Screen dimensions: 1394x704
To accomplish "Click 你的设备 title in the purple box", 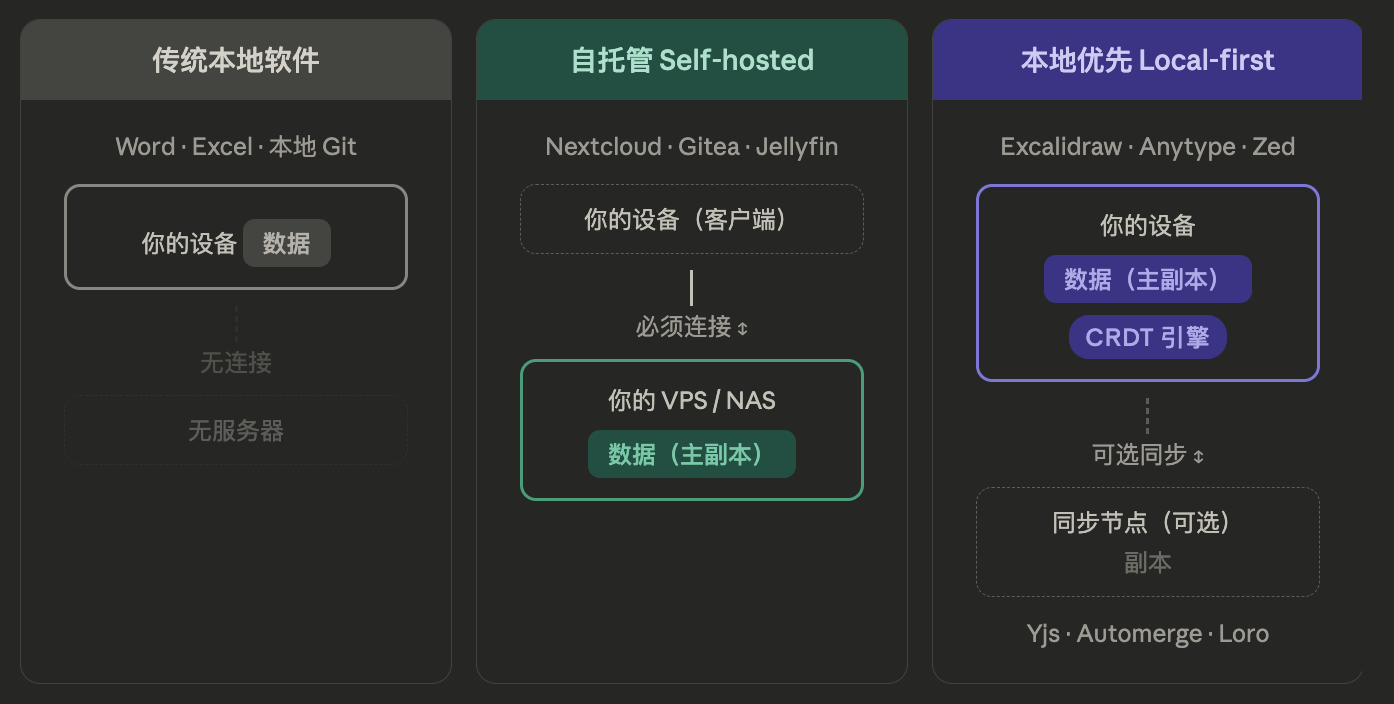I will point(1147,226).
